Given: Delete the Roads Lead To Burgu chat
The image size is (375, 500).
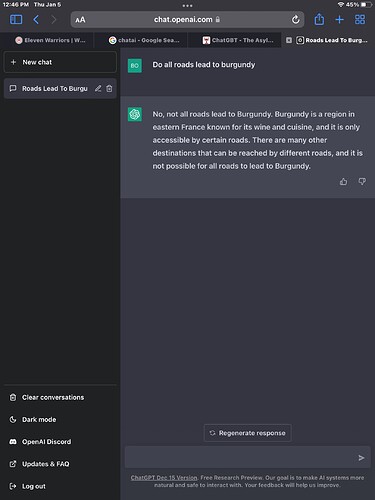Looking at the screenshot, I should [x=109, y=89].
